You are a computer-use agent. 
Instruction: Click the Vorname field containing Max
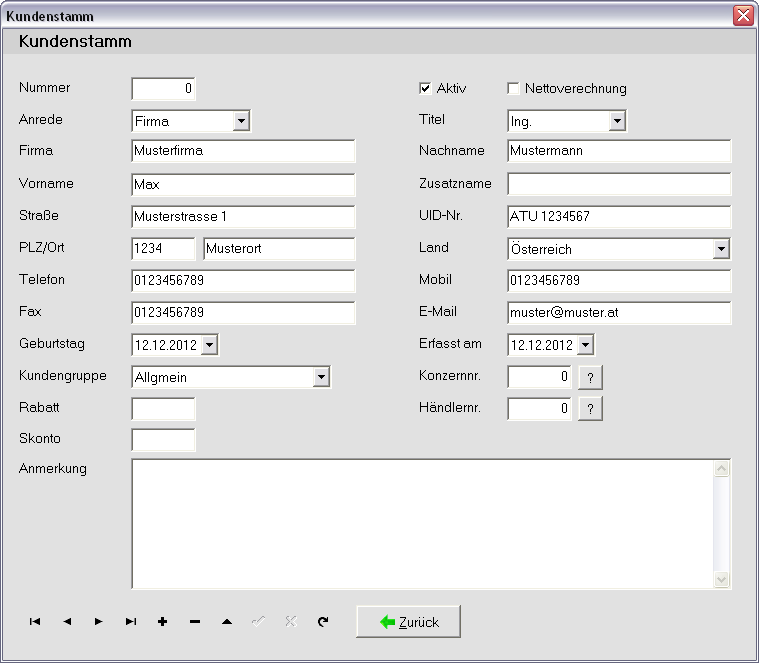pyautogui.click(x=243, y=184)
